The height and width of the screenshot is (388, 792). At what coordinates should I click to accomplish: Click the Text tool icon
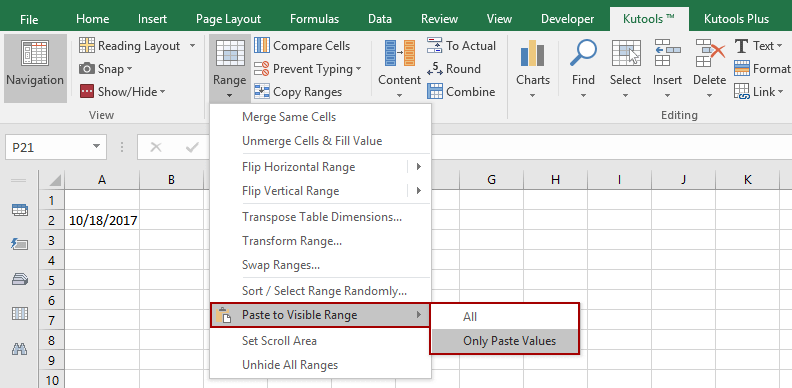click(x=741, y=46)
